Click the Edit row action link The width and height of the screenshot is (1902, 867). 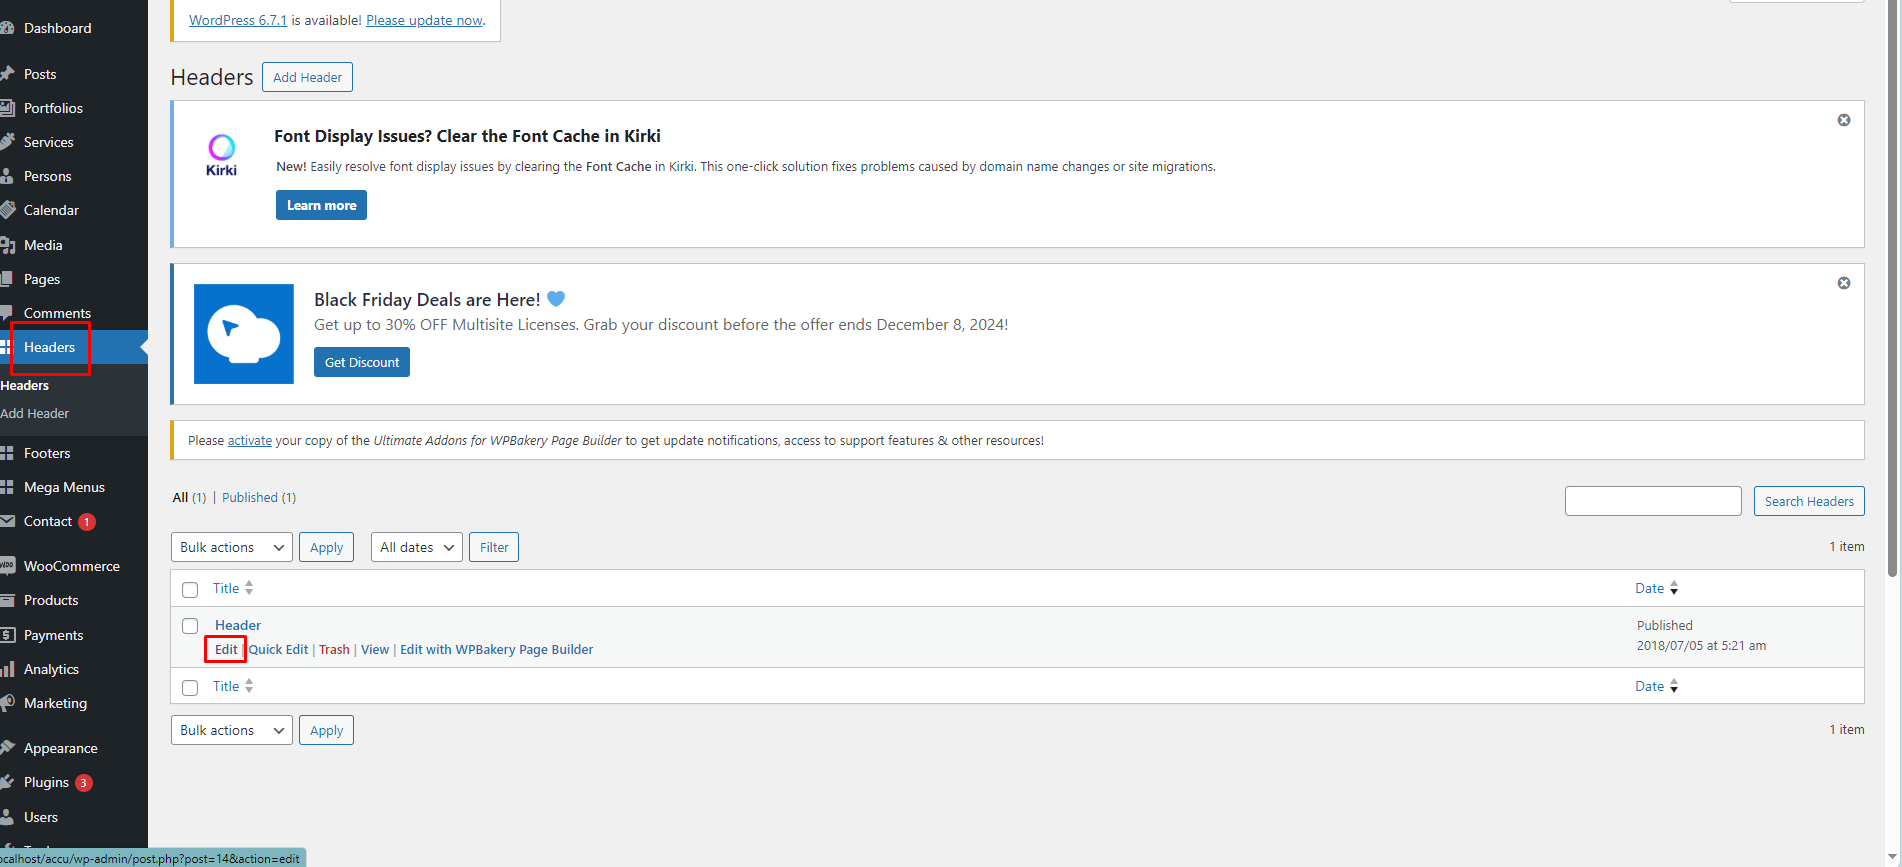(x=226, y=649)
